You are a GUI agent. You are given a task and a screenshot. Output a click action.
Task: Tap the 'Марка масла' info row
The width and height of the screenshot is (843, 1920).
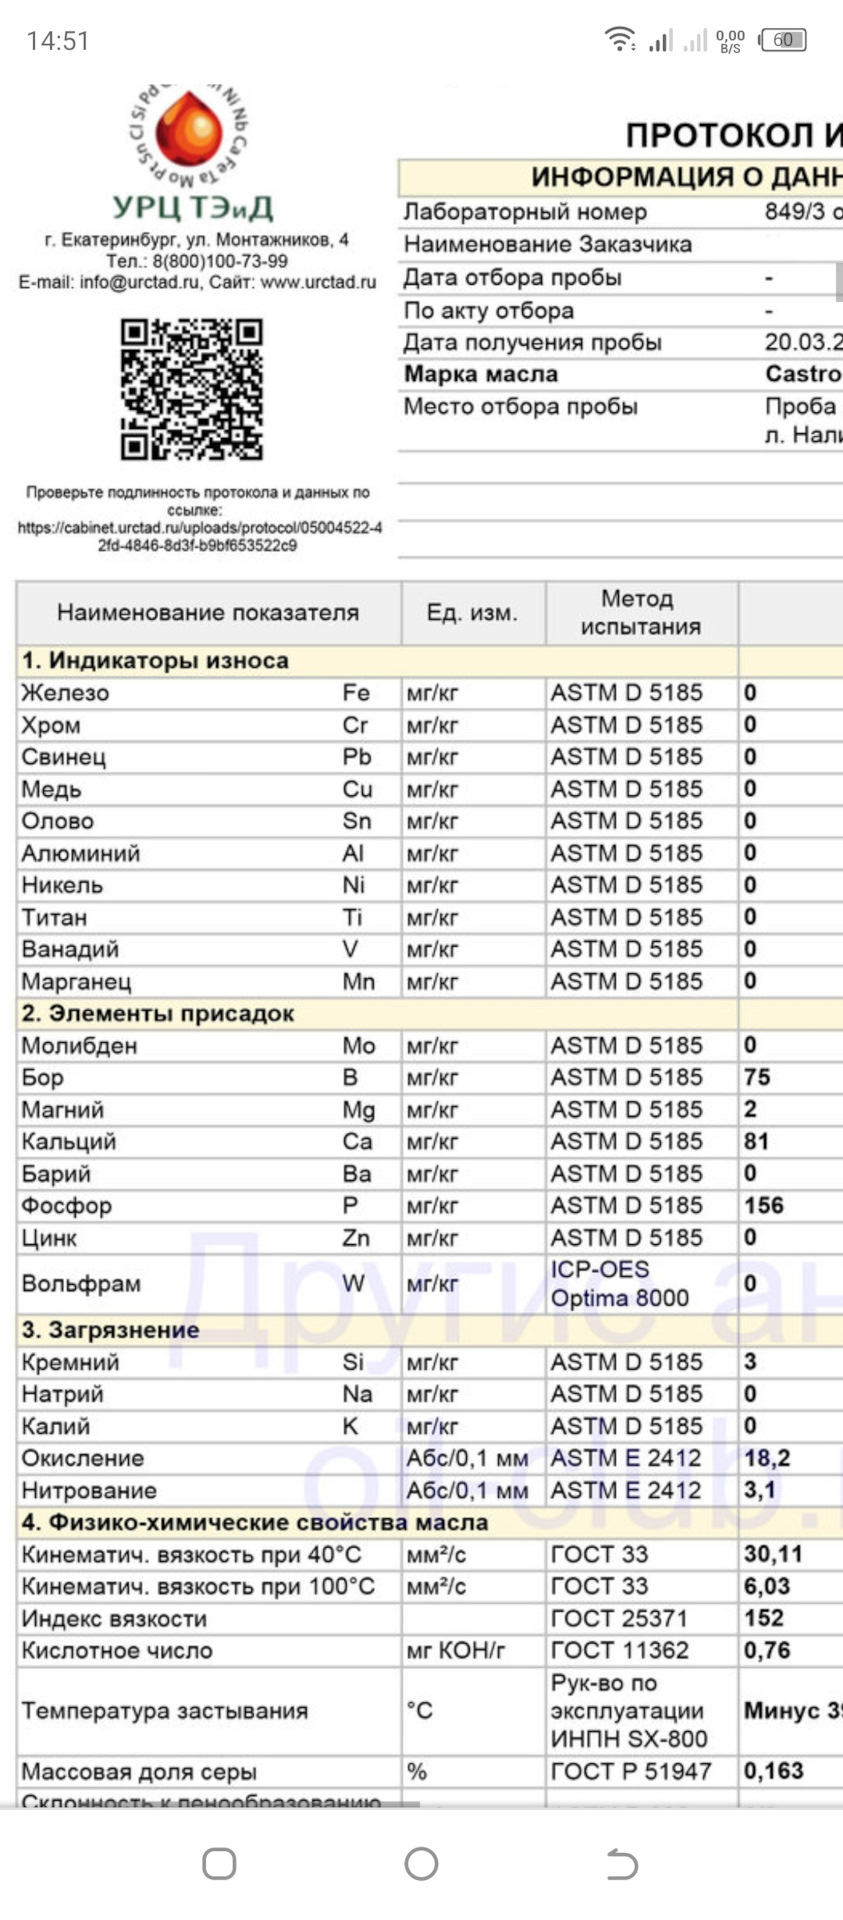tap(620, 375)
